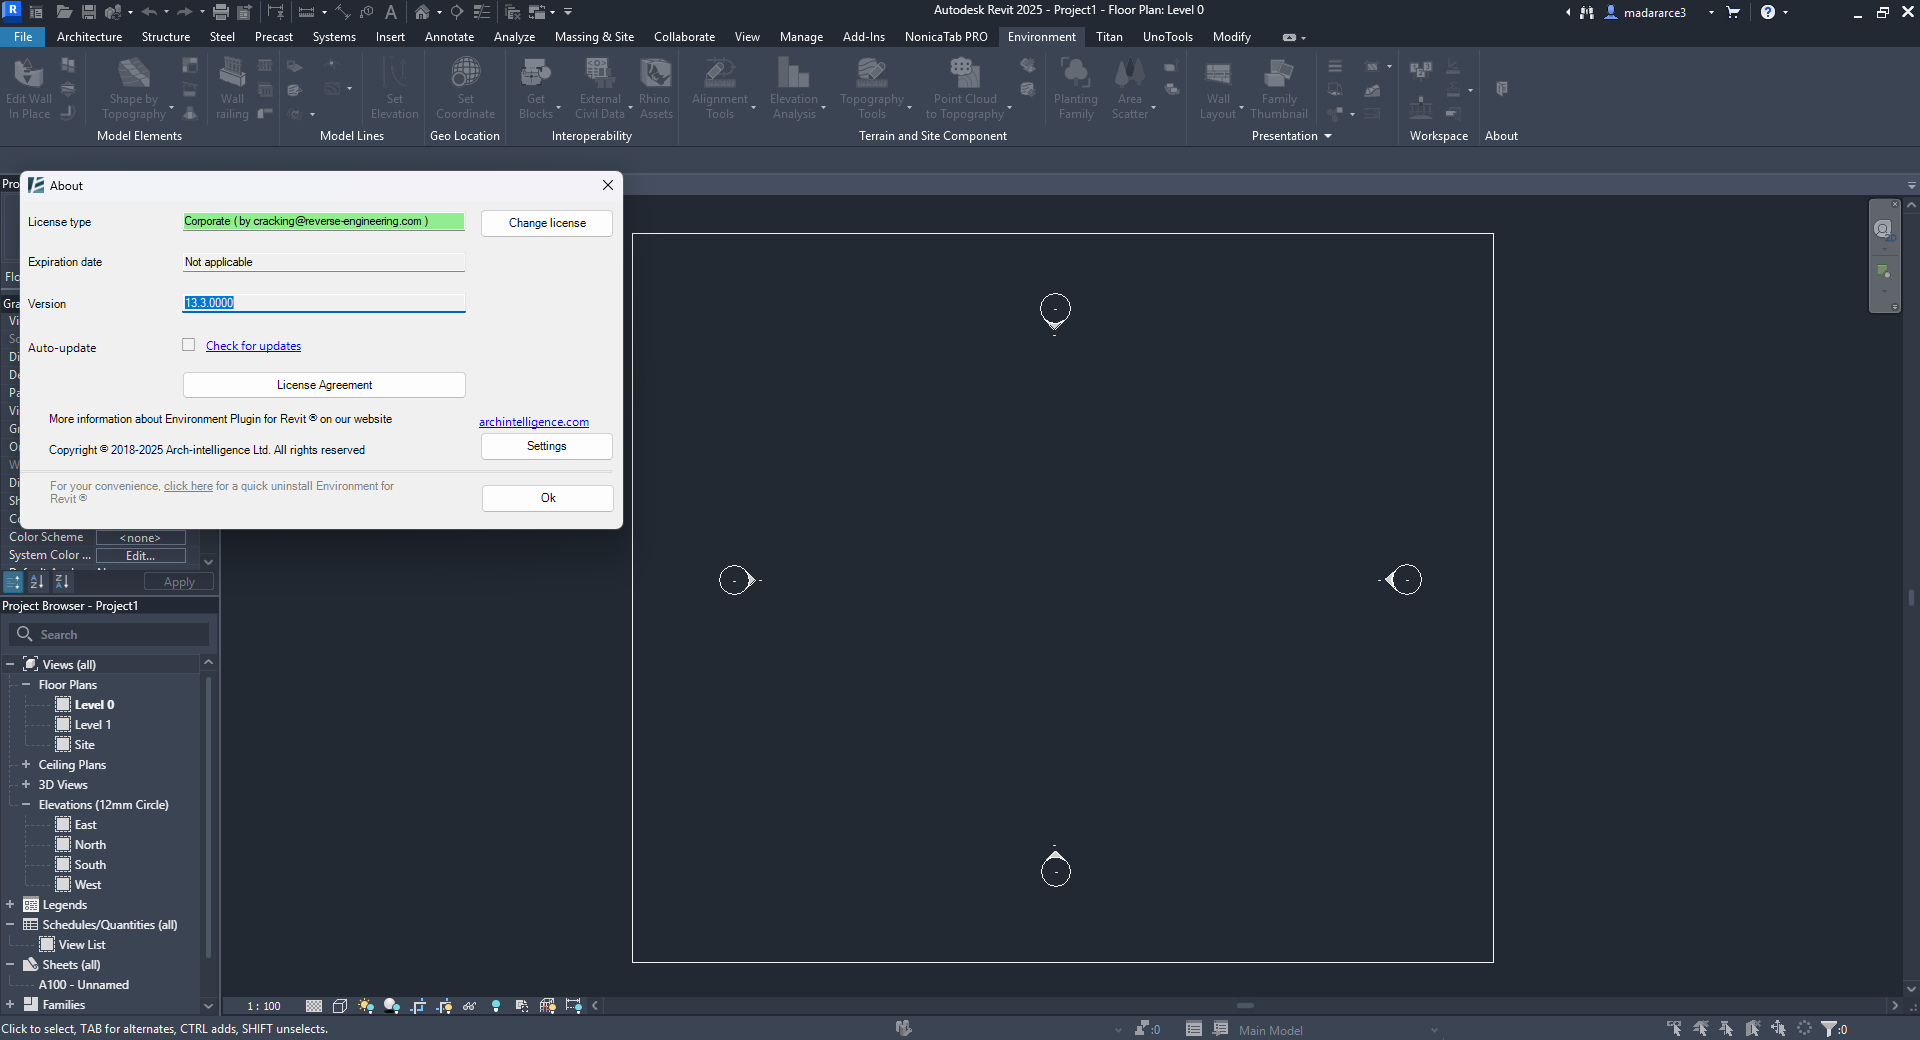The height and width of the screenshot is (1040, 1920).
Task: Open the madararce3 account dropdown
Action: (x=1711, y=12)
